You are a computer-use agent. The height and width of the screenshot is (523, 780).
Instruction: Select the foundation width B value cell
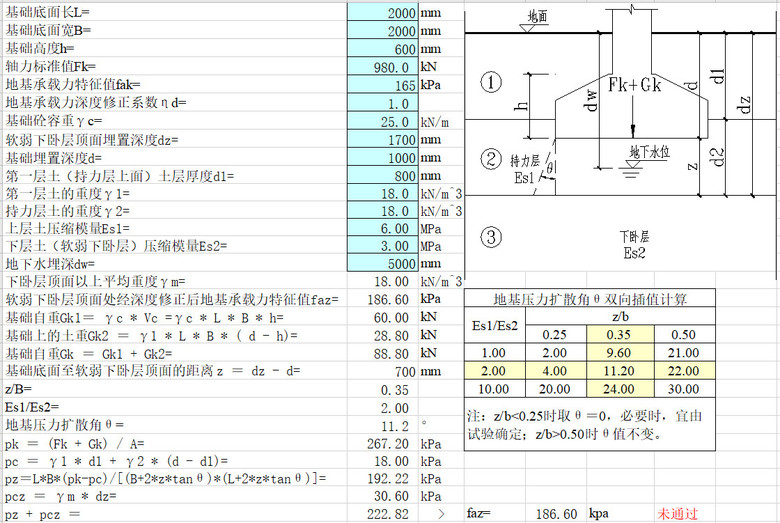[381, 30]
